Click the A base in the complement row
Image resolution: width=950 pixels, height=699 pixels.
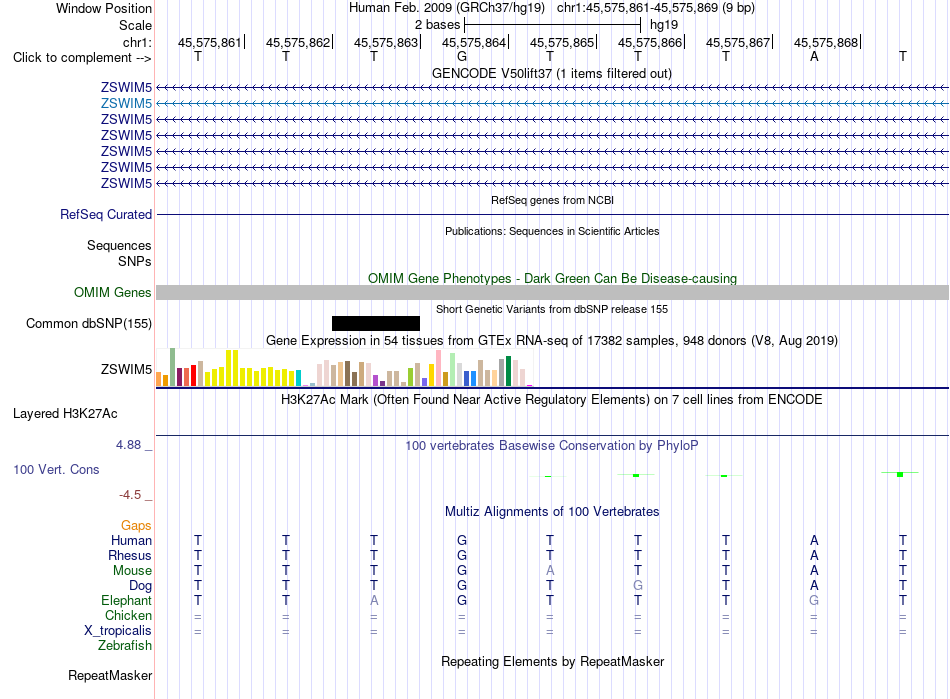(814, 57)
